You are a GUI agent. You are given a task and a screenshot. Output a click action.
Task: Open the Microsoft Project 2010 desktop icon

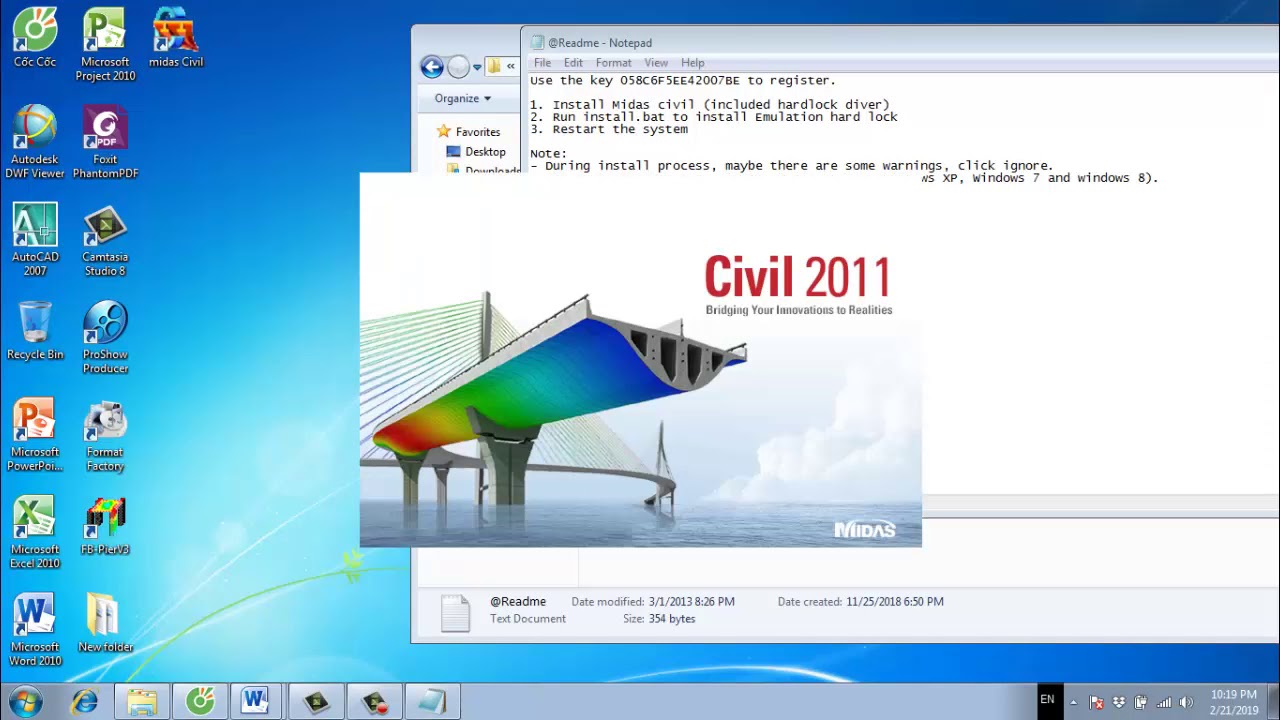pos(105,45)
